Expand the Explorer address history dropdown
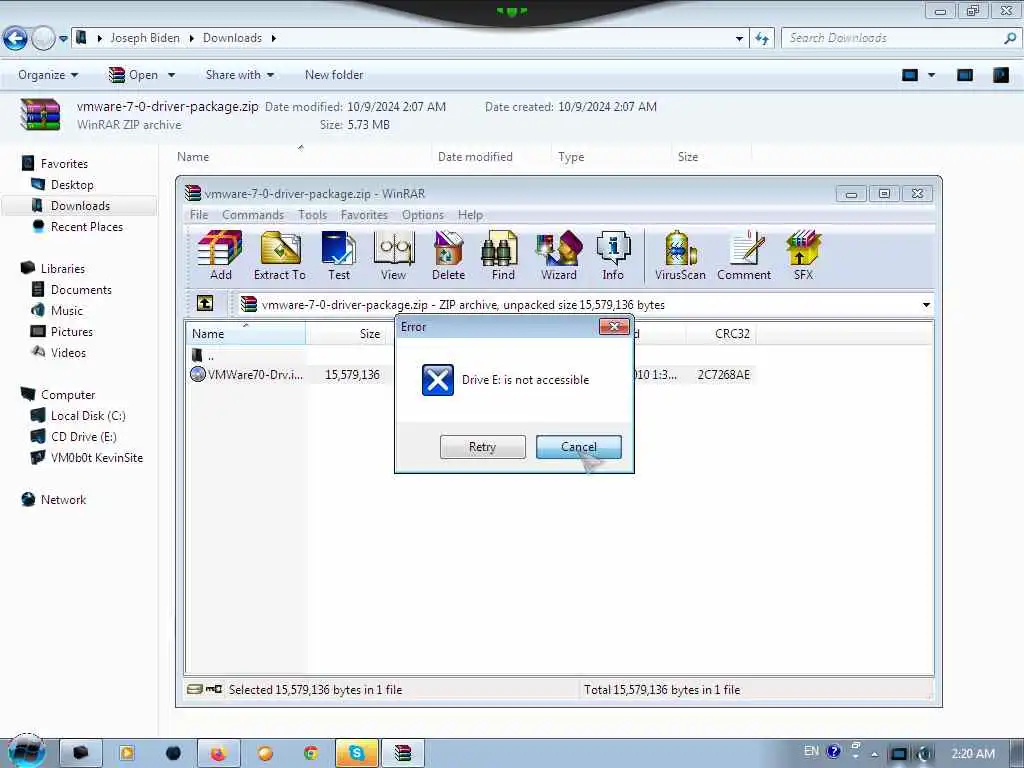1024x768 pixels. (739, 39)
